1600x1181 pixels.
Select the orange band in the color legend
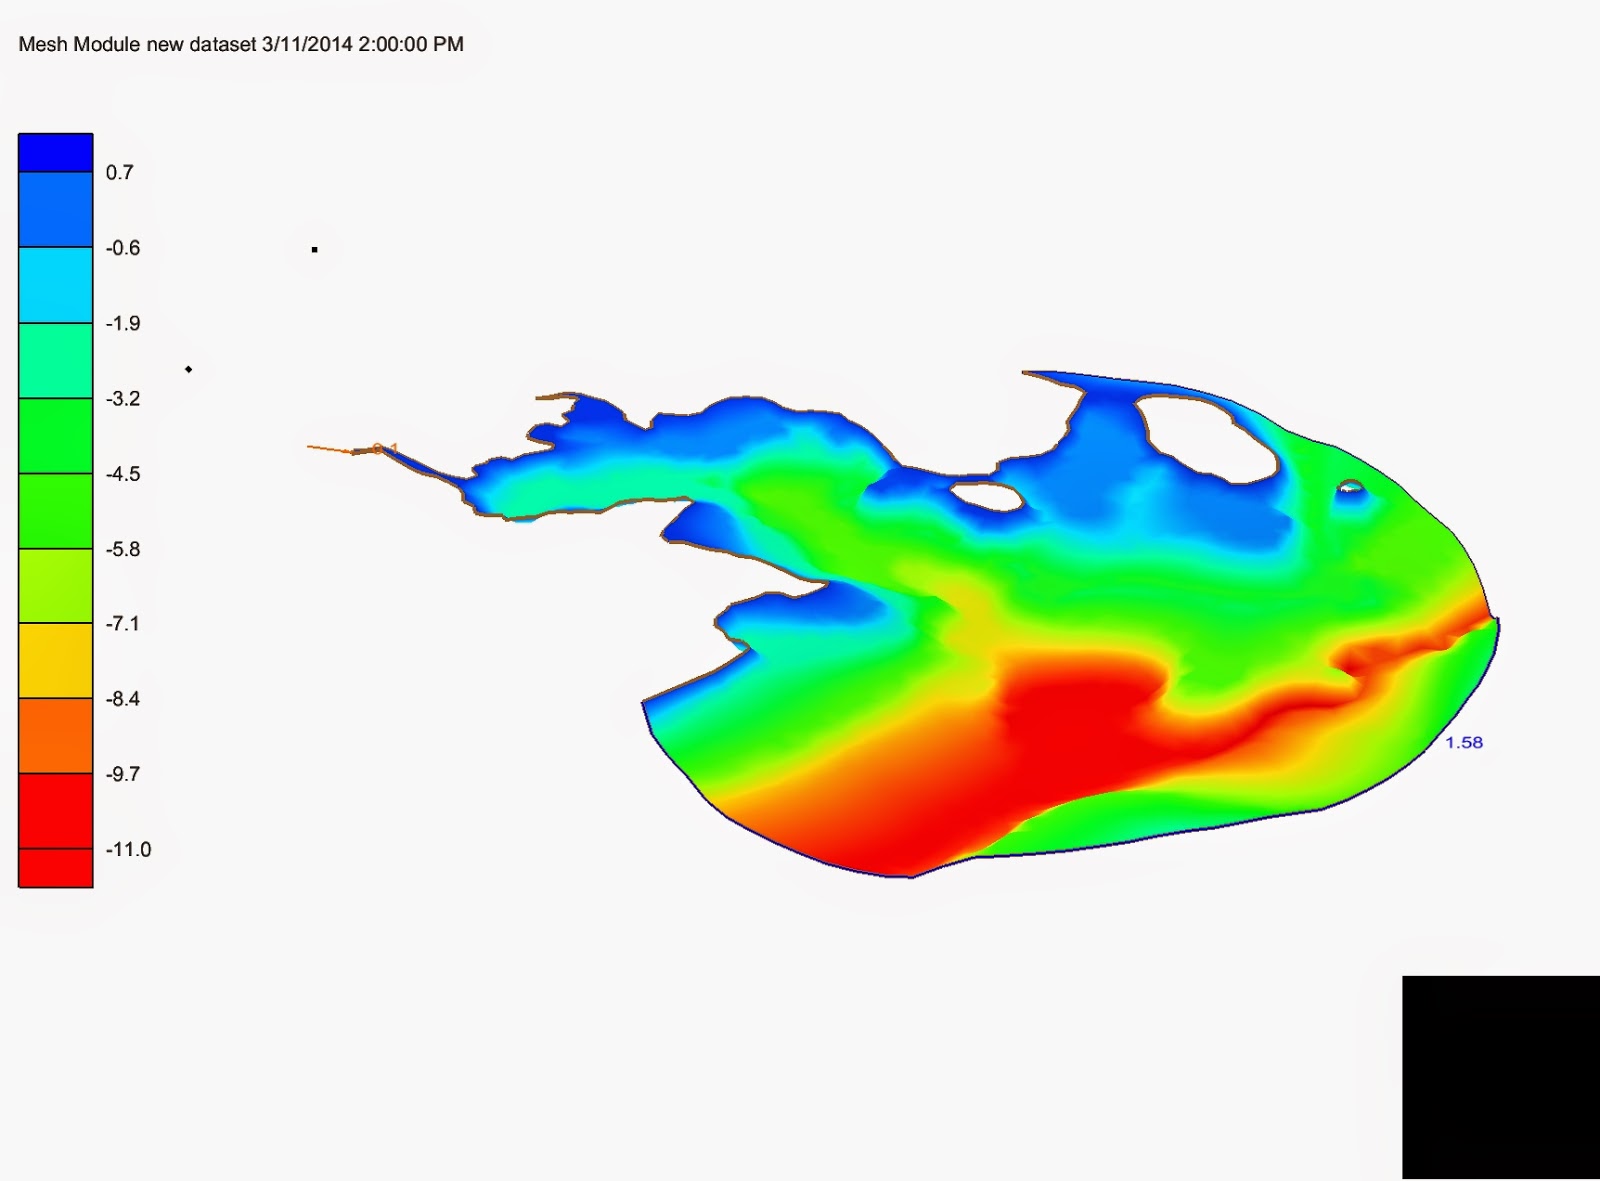point(55,735)
